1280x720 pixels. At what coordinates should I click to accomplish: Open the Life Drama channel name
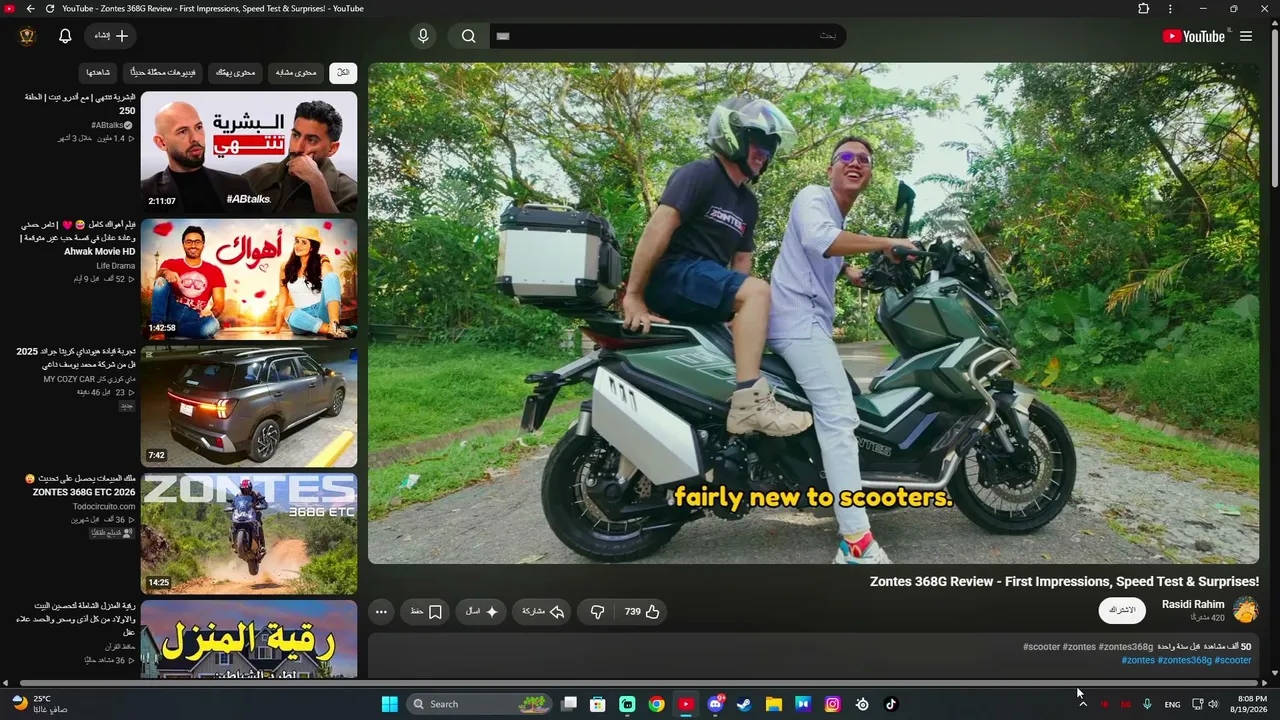coord(116,266)
